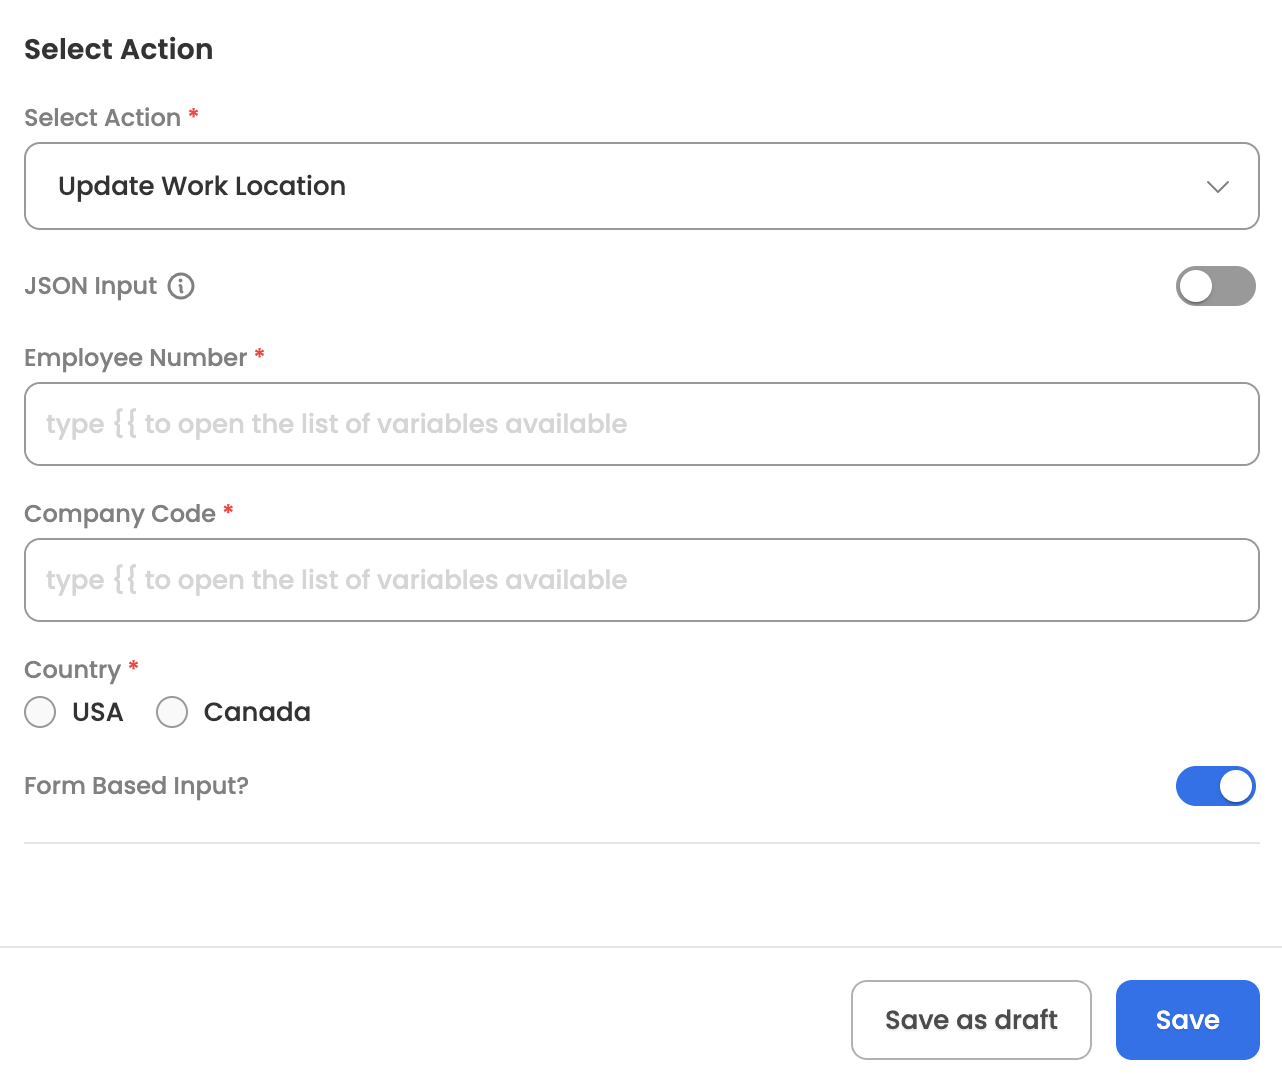Enable the JSON Input toggle
1282x1074 pixels.
(x=1215, y=286)
